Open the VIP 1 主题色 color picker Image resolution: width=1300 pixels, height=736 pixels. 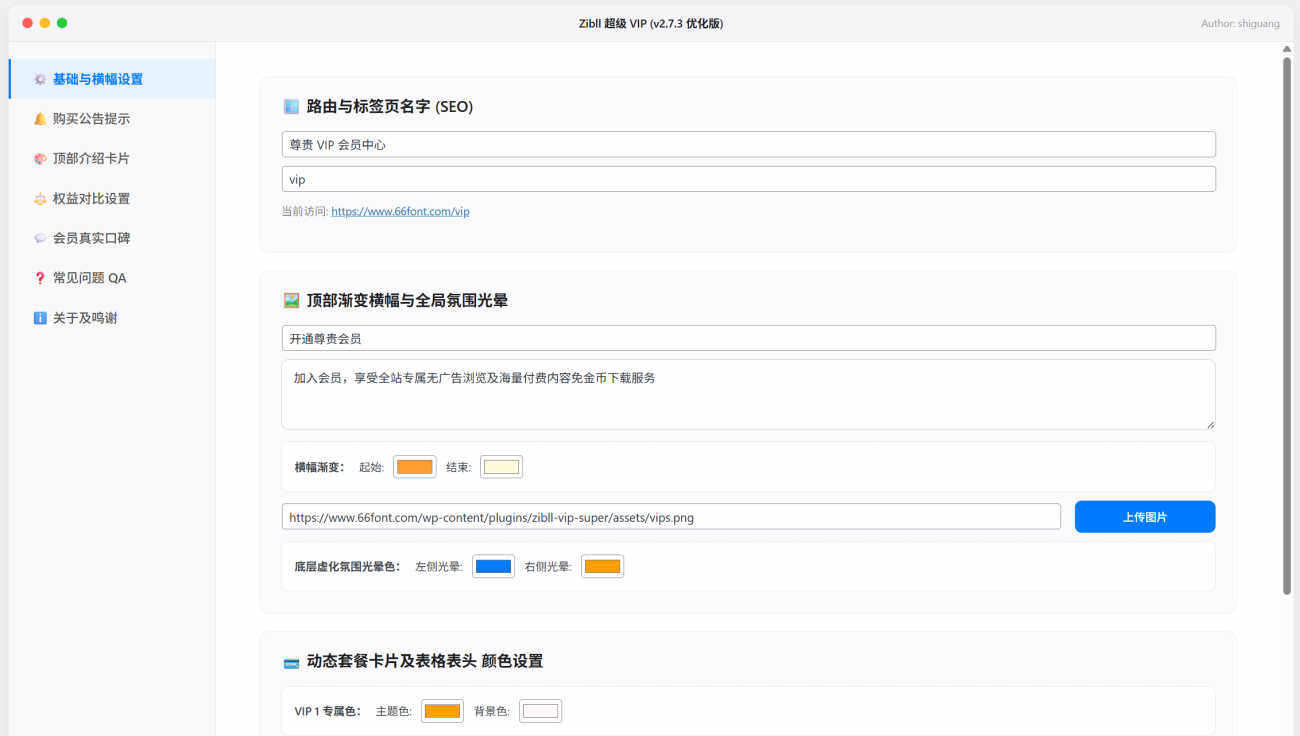point(442,711)
